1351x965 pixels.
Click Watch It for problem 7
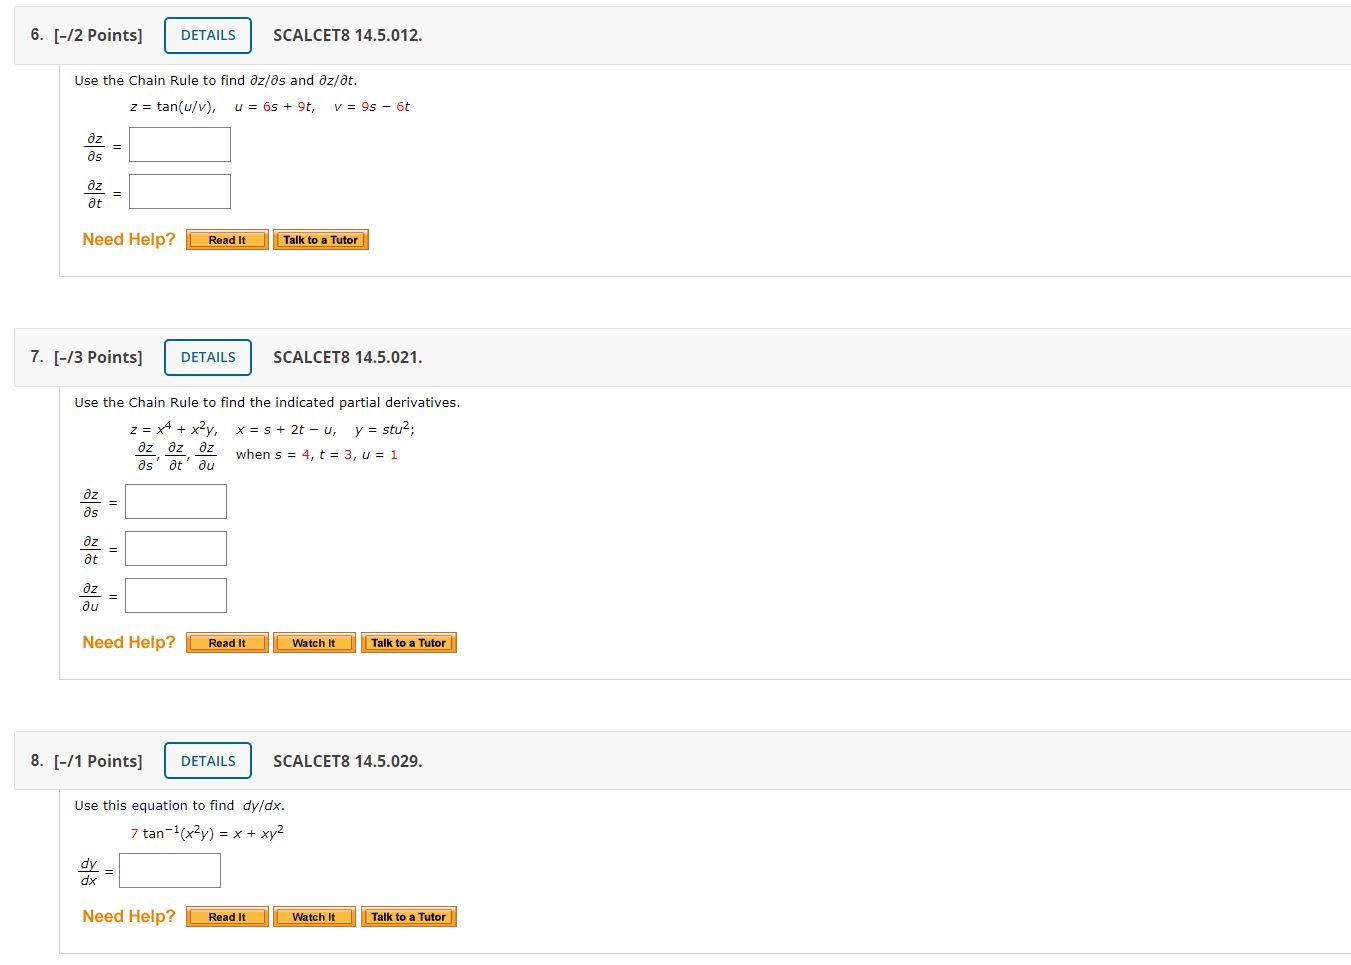tap(313, 642)
